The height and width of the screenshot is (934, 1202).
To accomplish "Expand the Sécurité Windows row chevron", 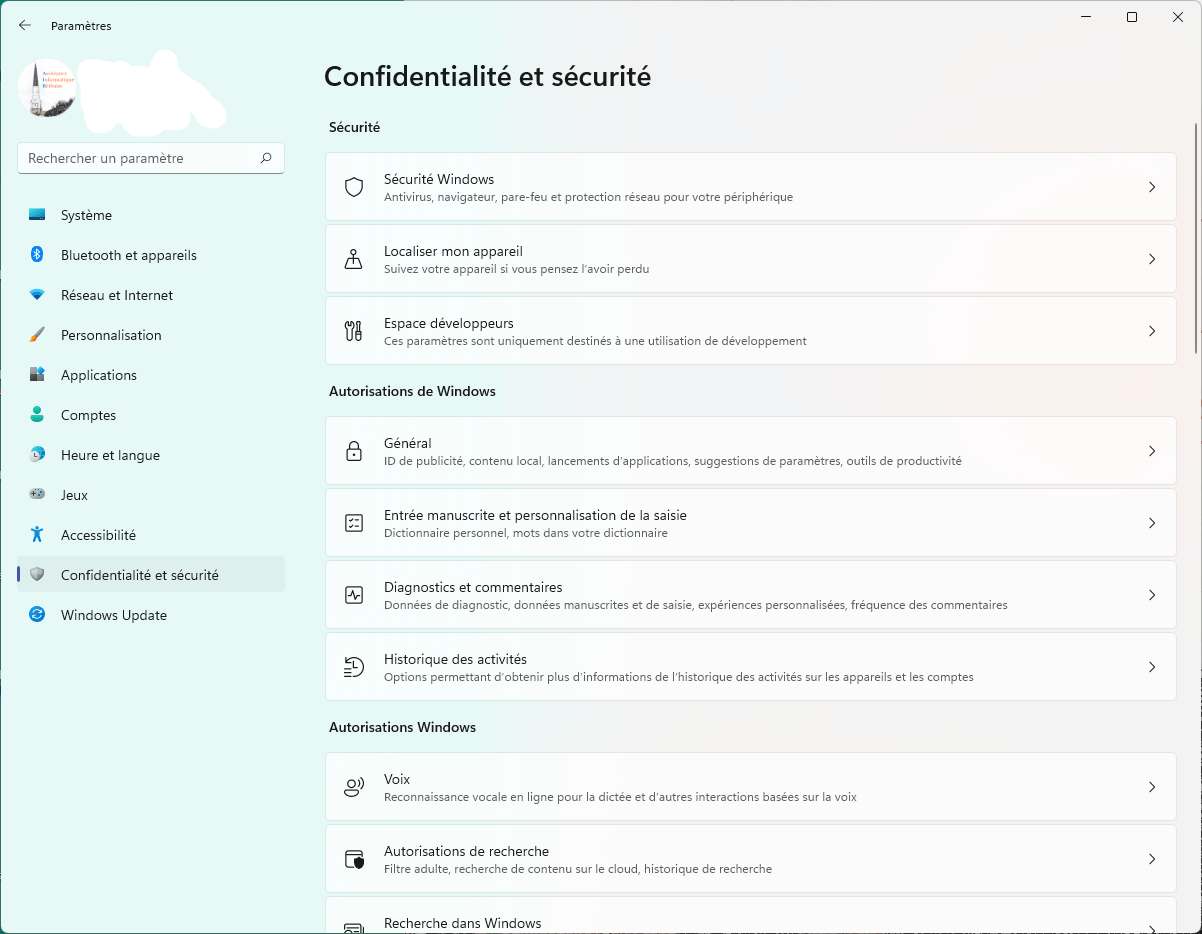I will tap(1152, 186).
